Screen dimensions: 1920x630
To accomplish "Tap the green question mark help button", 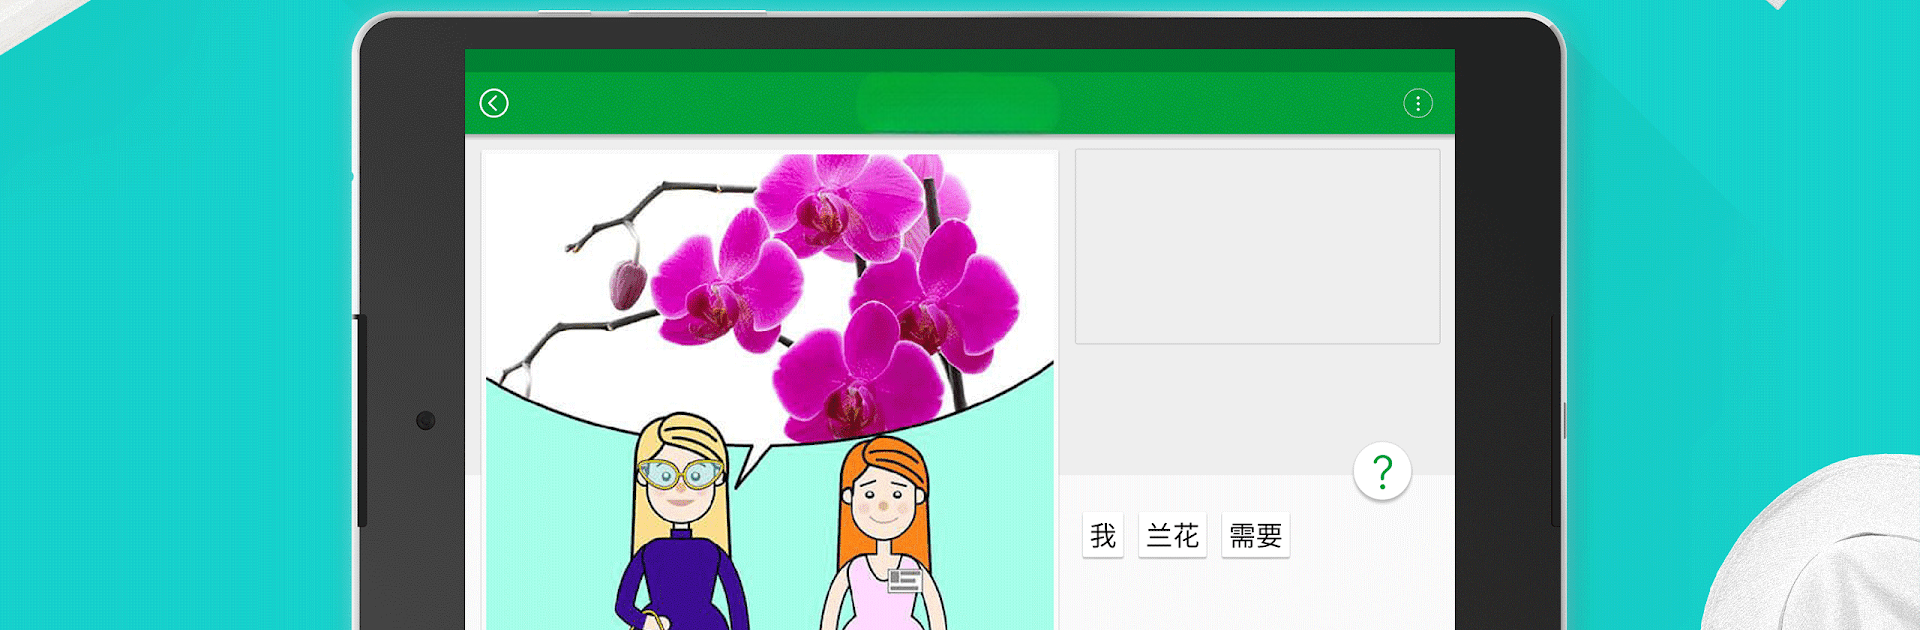I will pyautogui.click(x=1382, y=471).
